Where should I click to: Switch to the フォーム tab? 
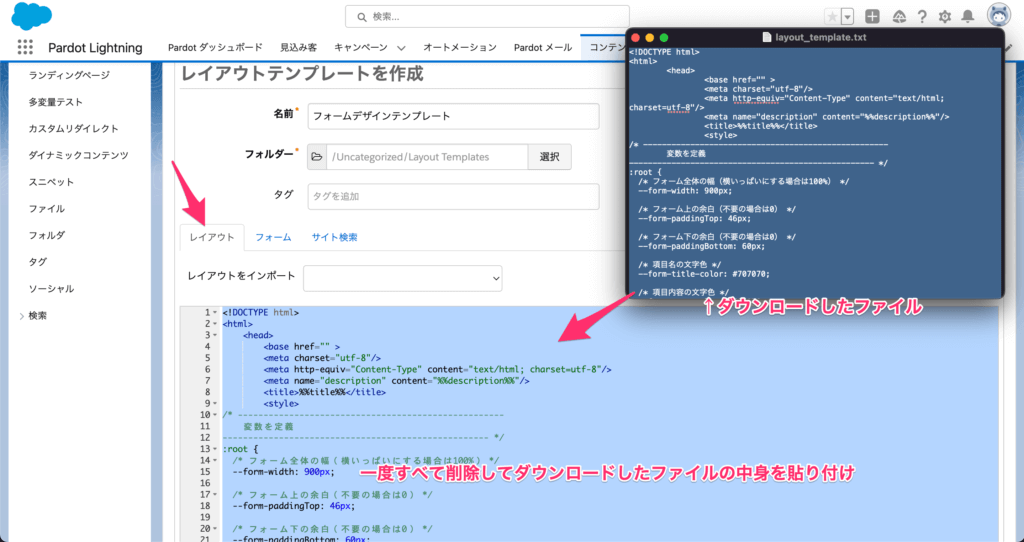[x=273, y=237]
